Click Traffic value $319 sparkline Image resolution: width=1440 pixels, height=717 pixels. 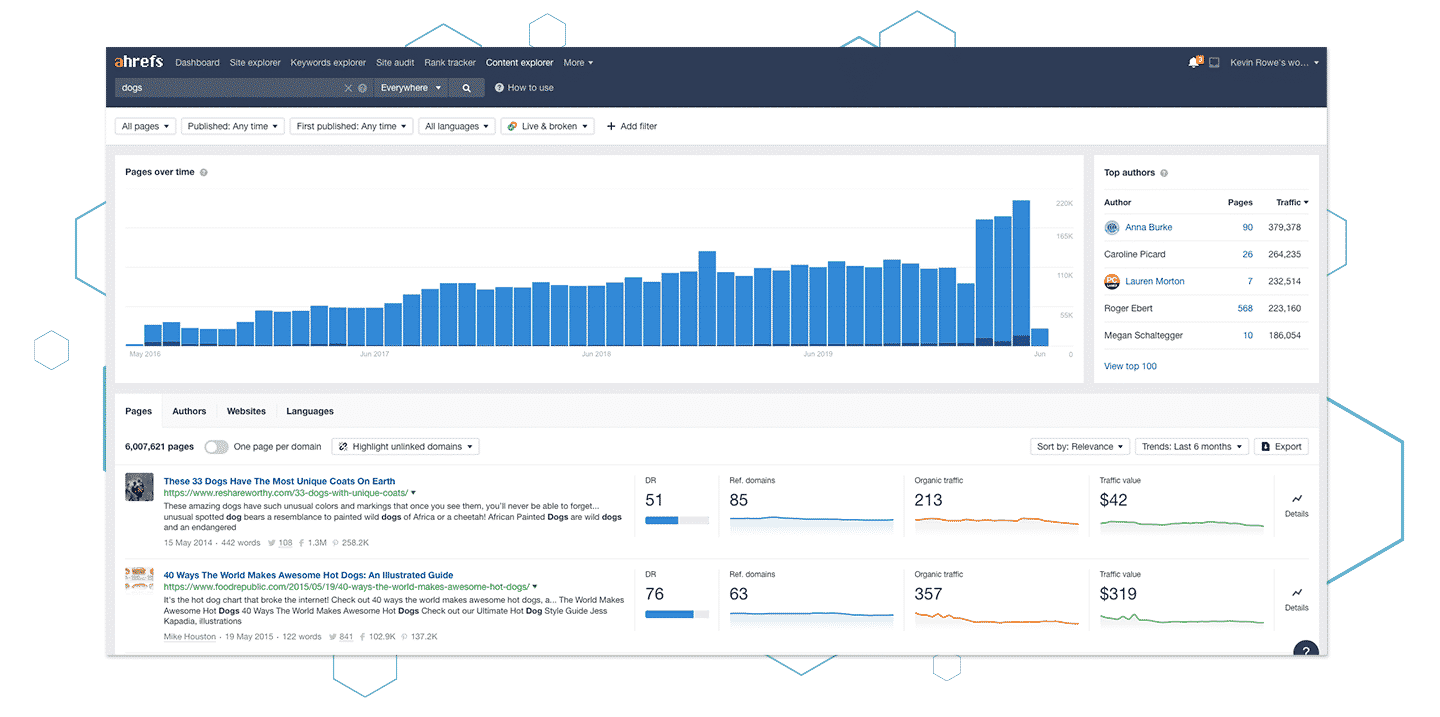(1182, 619)
